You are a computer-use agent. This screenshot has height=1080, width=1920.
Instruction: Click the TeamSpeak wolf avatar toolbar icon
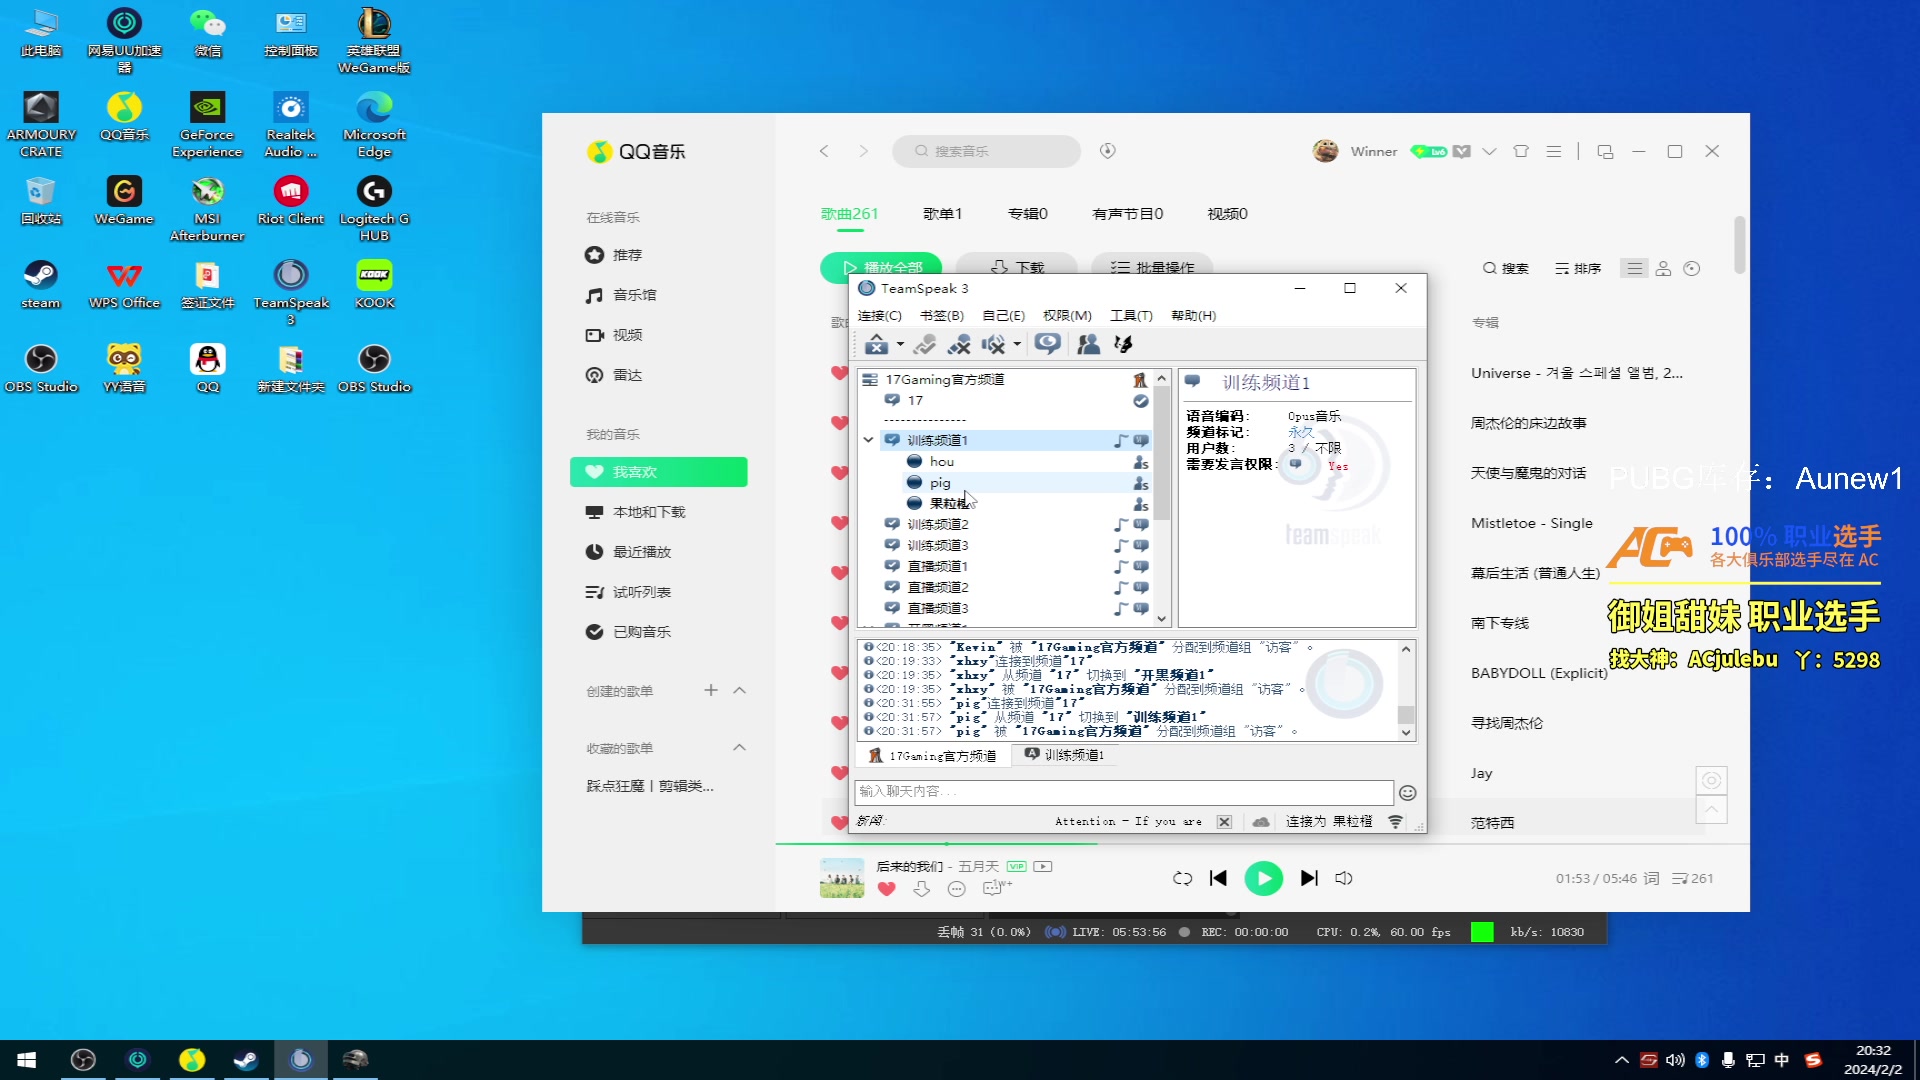1123,344
